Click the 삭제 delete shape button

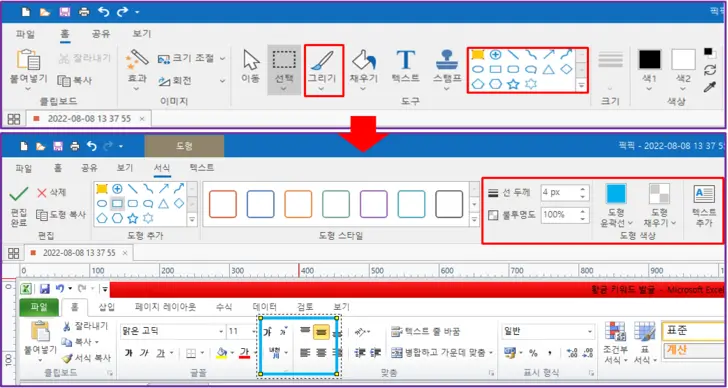(x=52, y=193)
